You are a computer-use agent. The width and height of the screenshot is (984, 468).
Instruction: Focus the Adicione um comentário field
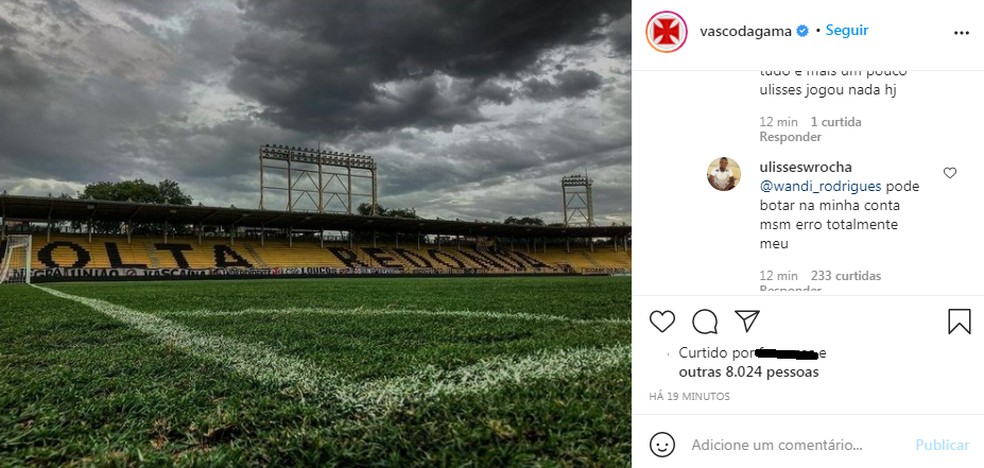coord(790,444)
